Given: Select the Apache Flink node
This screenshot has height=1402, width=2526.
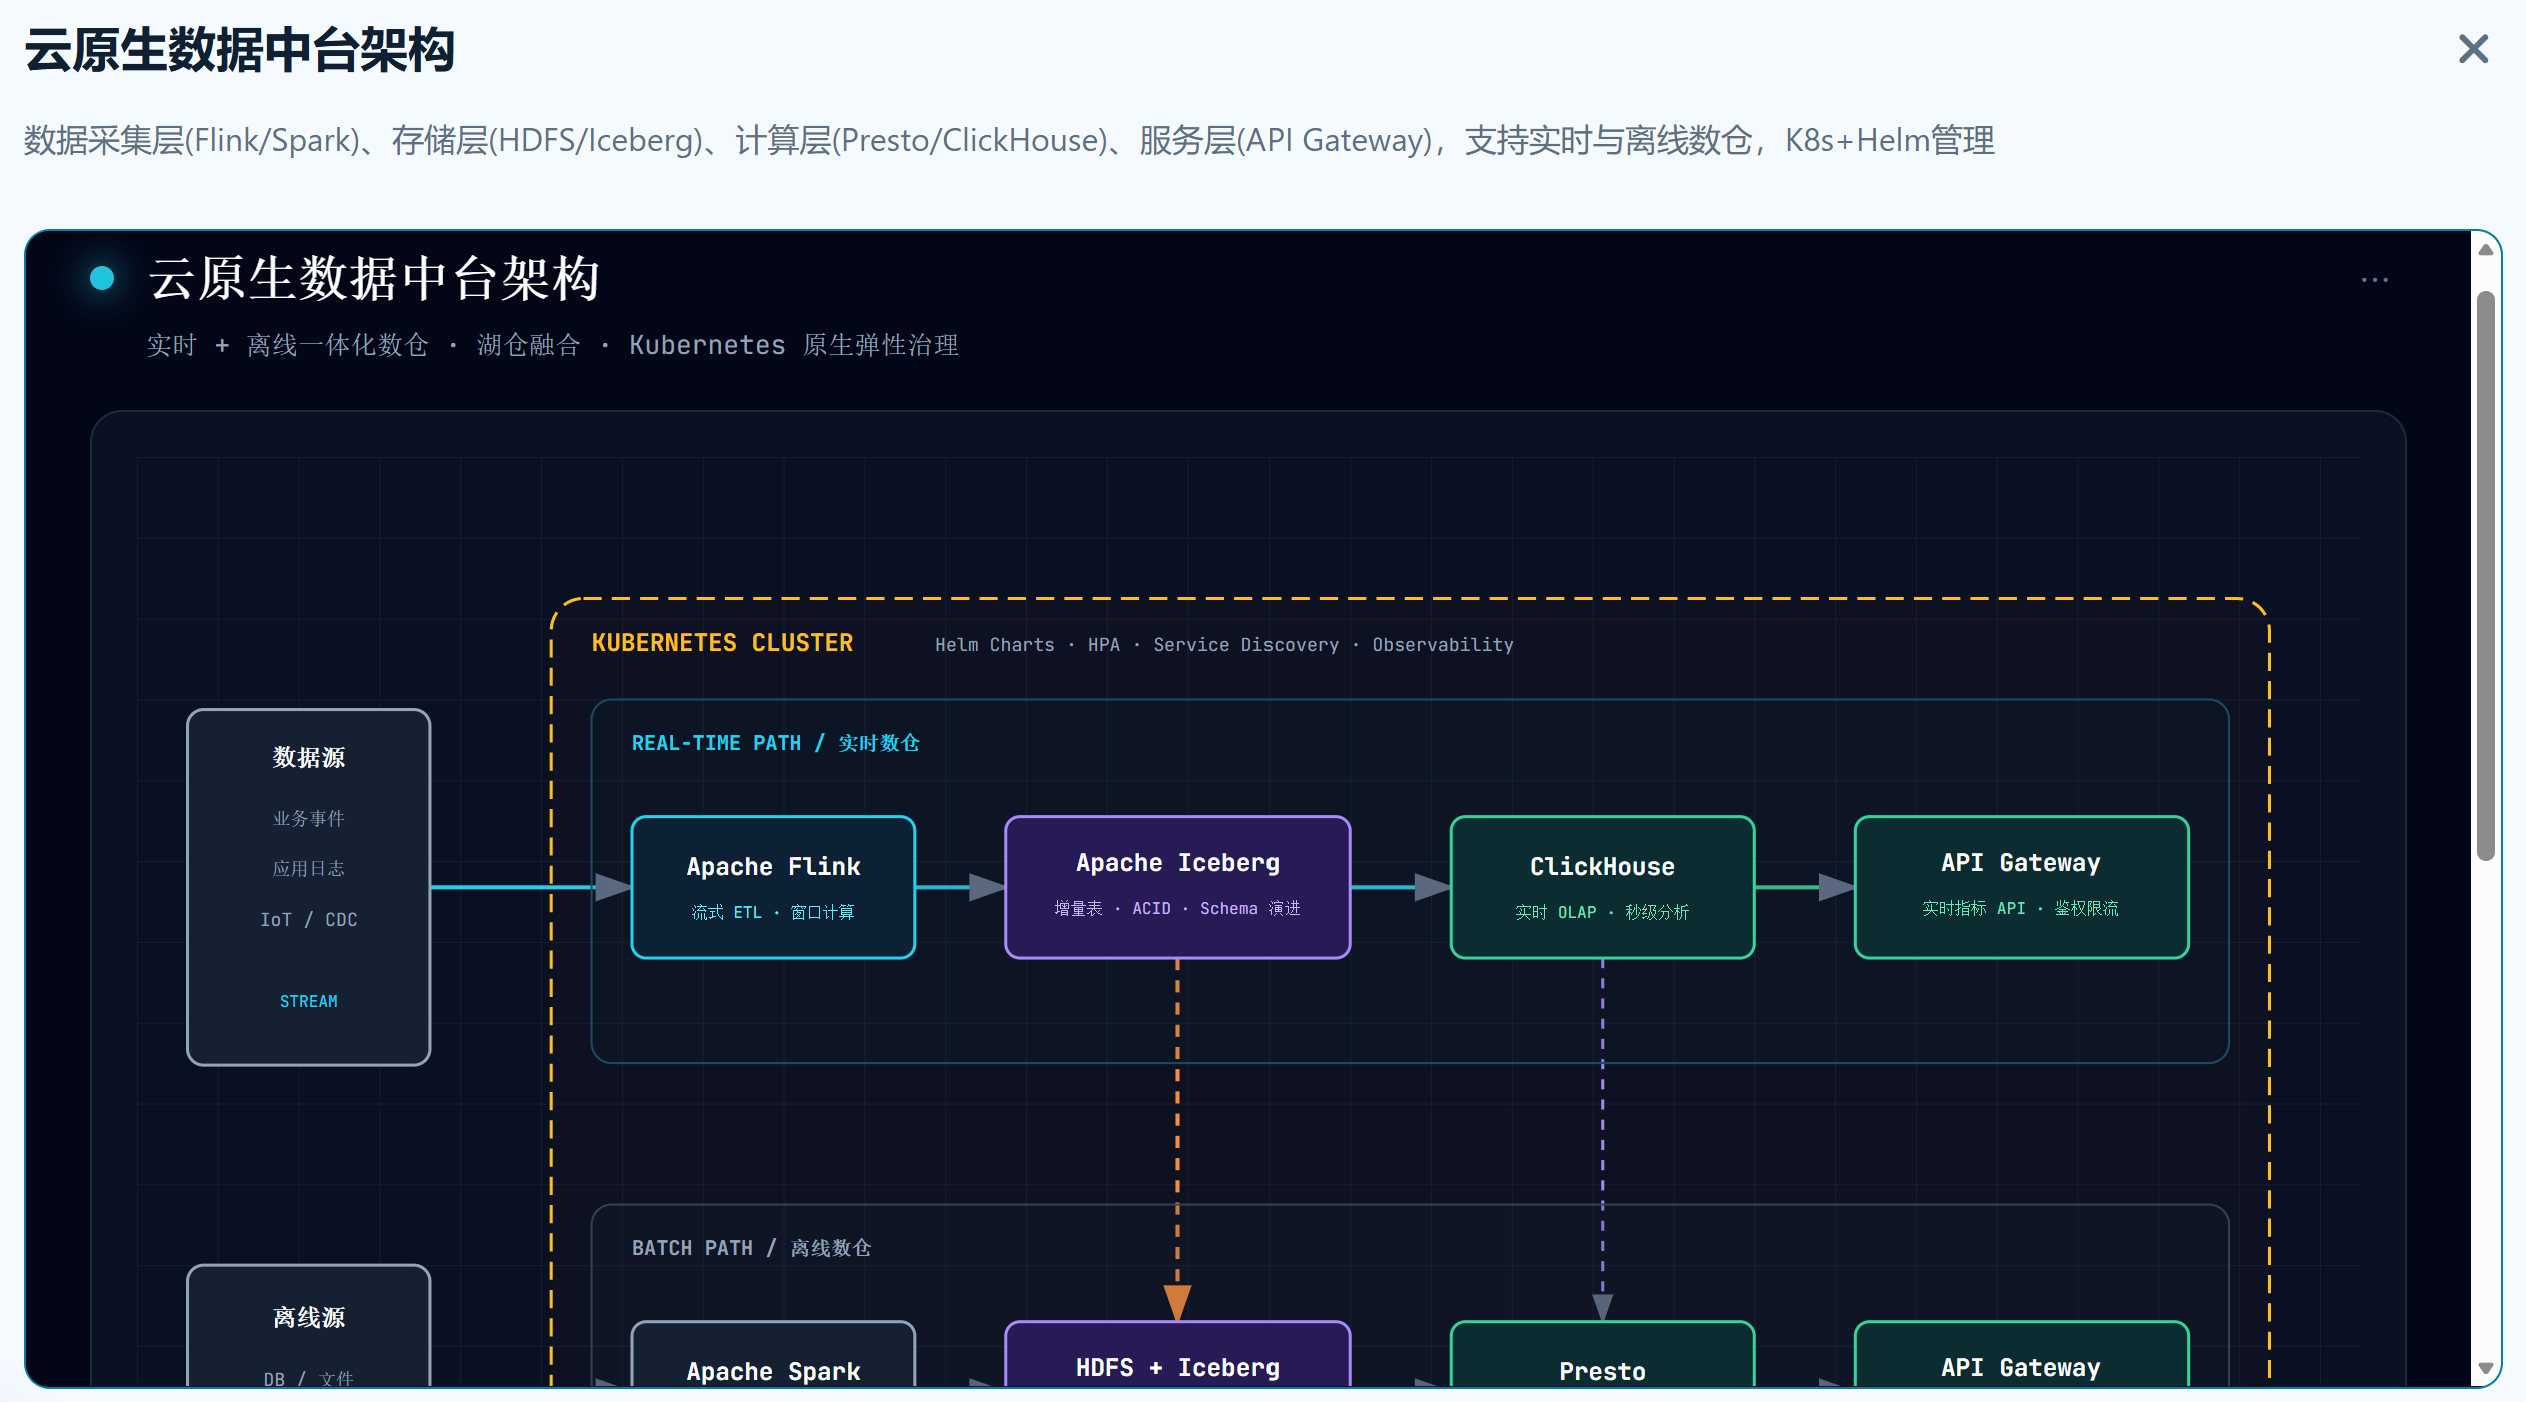Looking at the screenshot, I should [773, 887].
